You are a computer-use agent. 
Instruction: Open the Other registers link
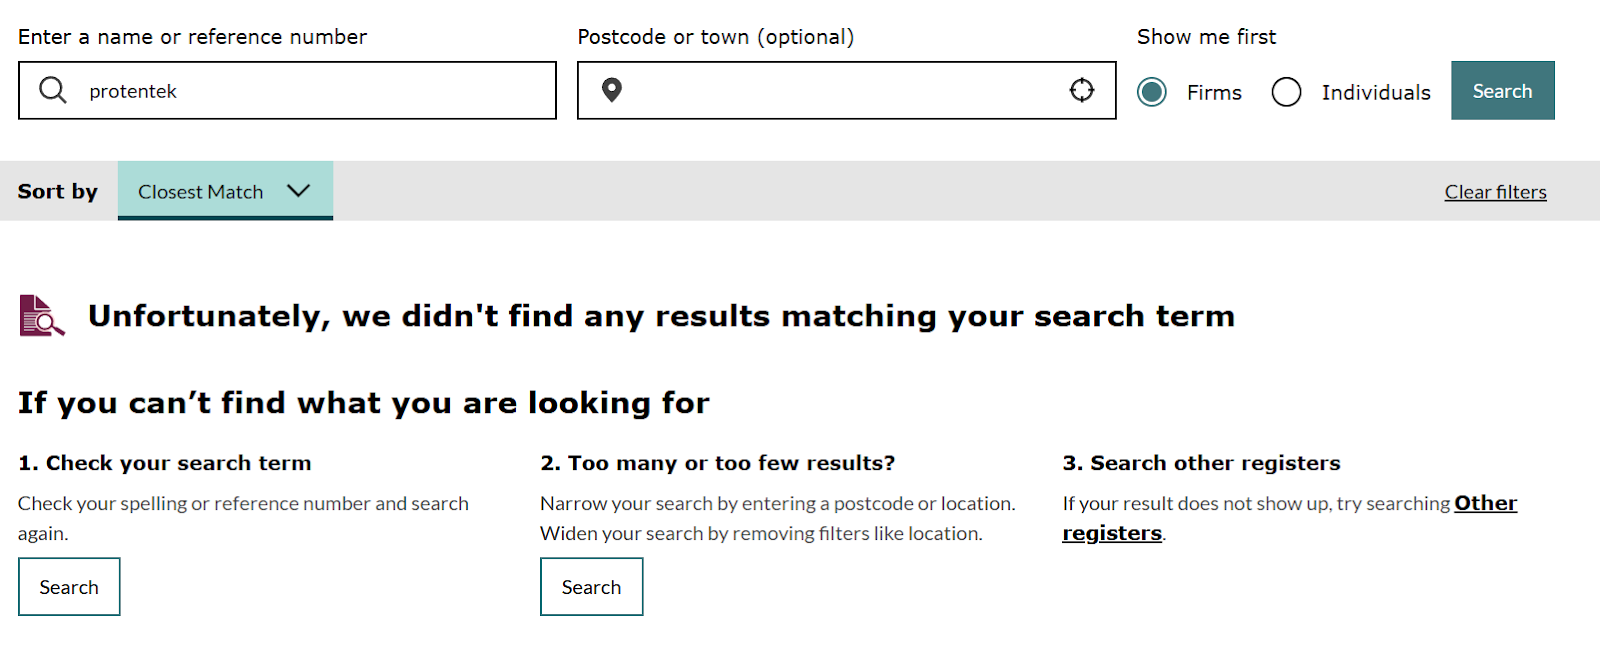[1290, 518]
